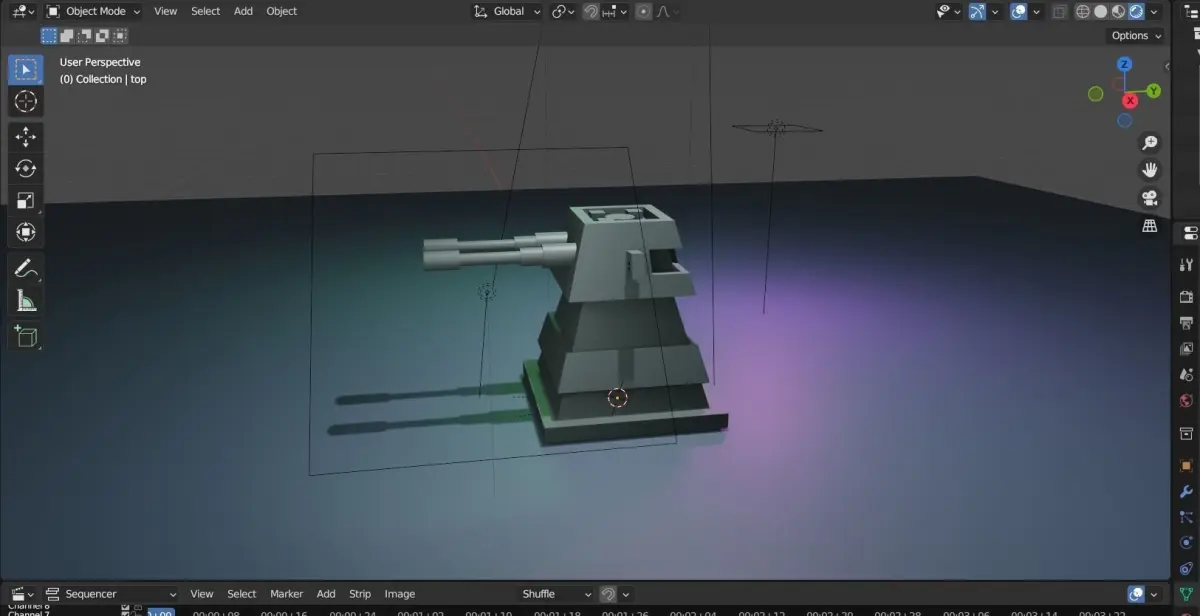1200x616 pixels.
Task: Open the pivot point dropdown
Action: (564, 11)
